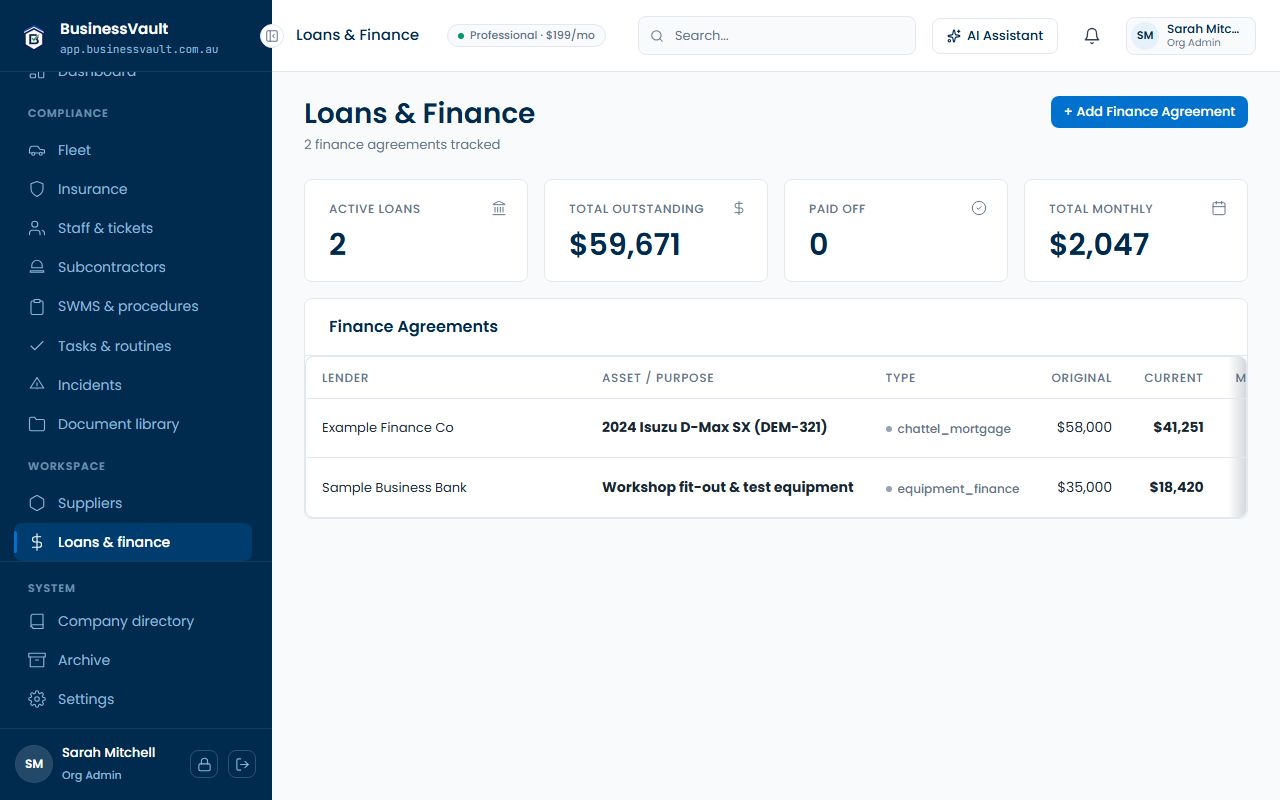Open Settings in the sidebar

coord(132,699)
